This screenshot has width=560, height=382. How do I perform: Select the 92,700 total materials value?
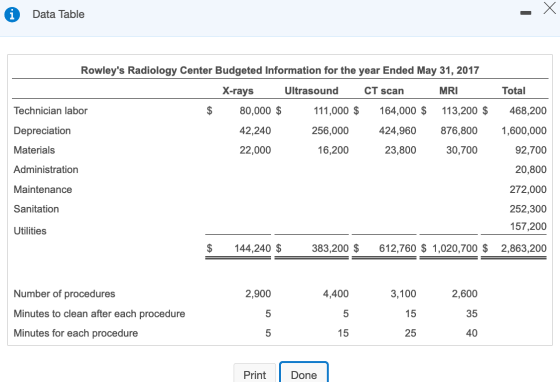pyautogui.click(x=531, y=150)
